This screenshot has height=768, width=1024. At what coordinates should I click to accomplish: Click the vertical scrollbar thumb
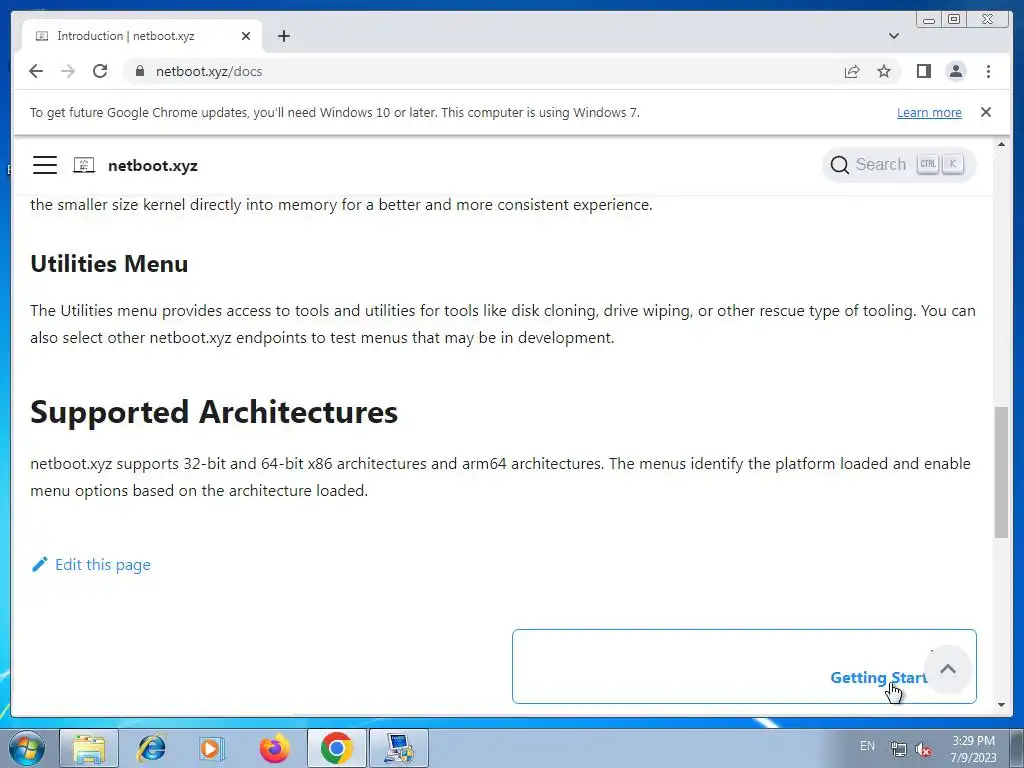pyautogui.click(x=1001, y=472)
